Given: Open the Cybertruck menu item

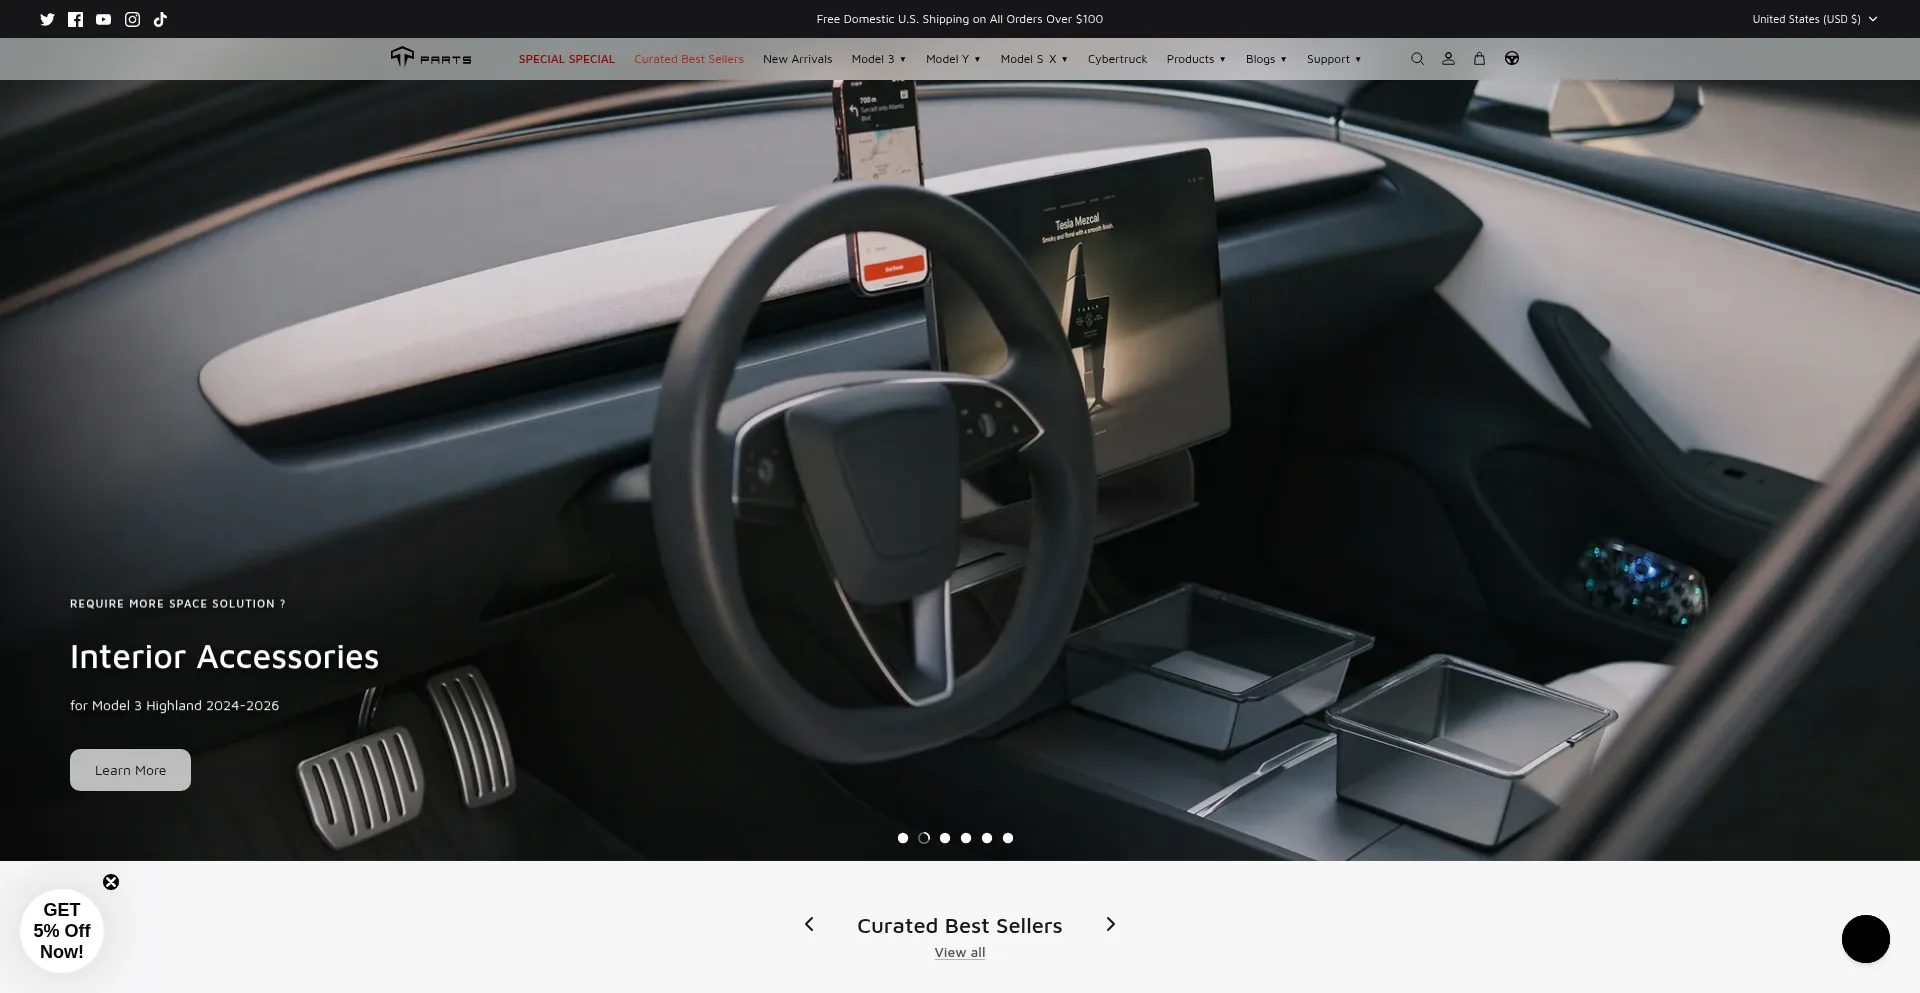Looking at the screenshot, I should 1117,59.
